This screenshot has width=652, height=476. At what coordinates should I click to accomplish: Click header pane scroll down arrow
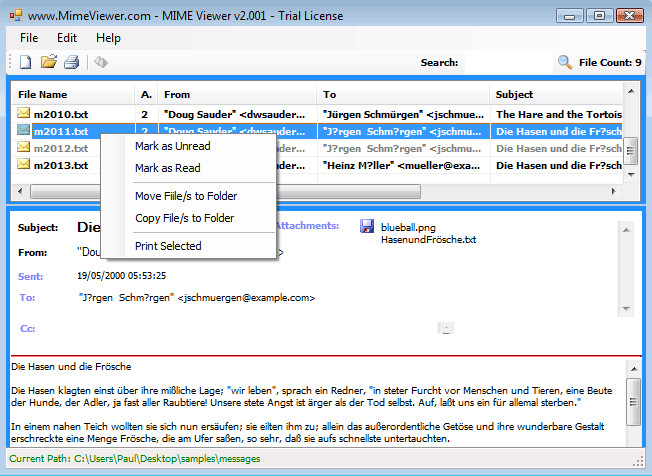tap(626, 309)
